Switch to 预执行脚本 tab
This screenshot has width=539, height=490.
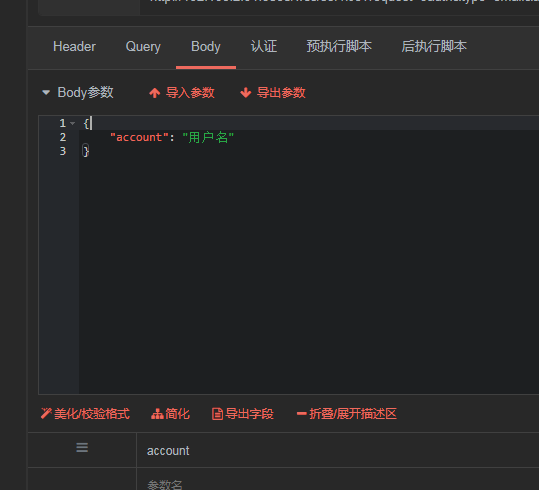(x=339, y=46)
